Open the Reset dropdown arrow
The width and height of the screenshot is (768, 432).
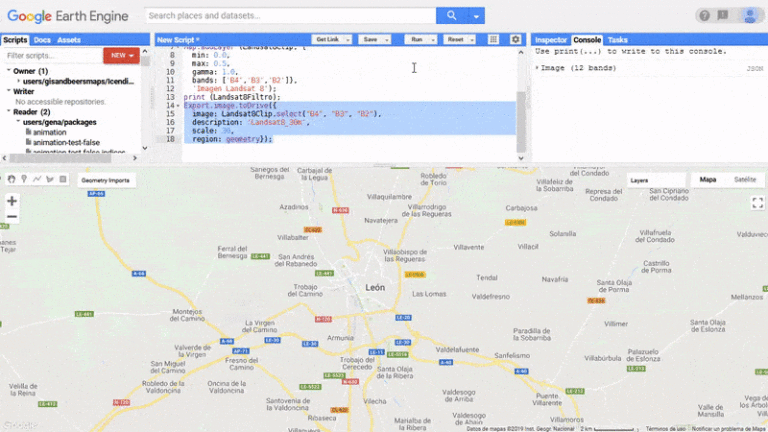pyautogui.click(x=472, y=40)
